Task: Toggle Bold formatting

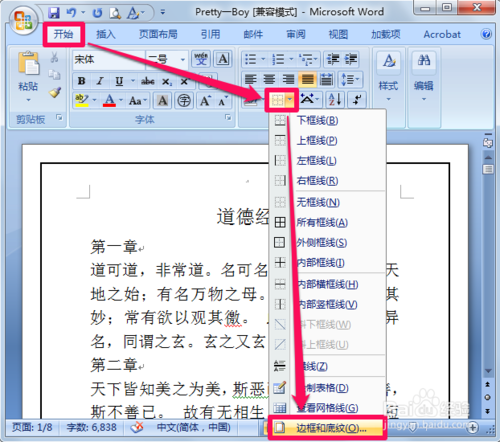Action: [x=81, y=81]
